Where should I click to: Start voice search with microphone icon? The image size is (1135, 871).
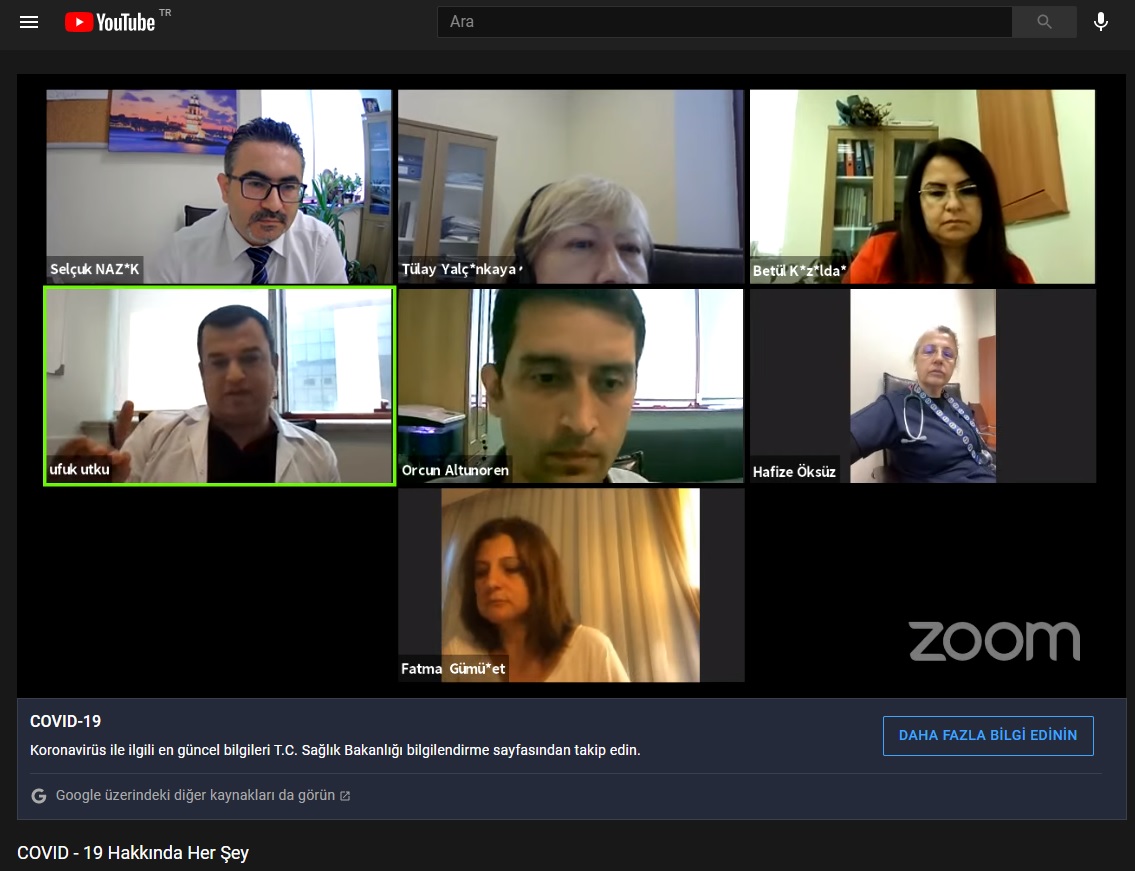1100,22
